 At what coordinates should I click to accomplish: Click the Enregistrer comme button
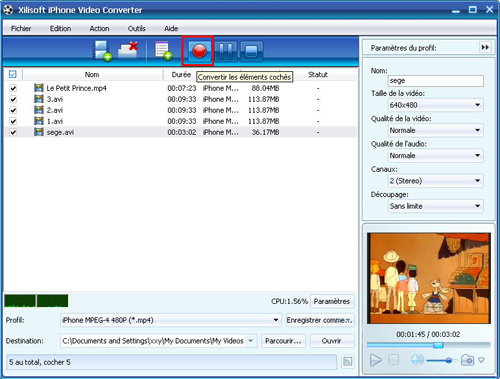click(320, 320)
